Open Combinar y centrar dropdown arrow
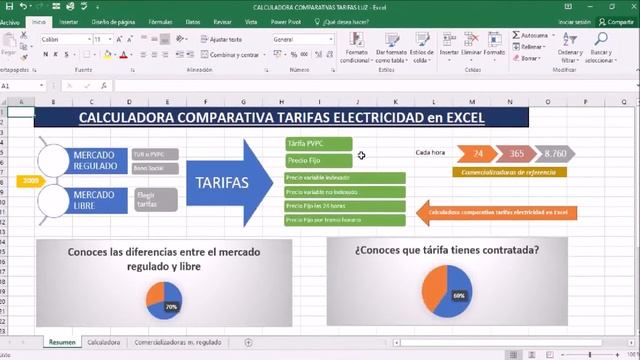The height and width of the screenshot is (360, 640). point(264,55)
